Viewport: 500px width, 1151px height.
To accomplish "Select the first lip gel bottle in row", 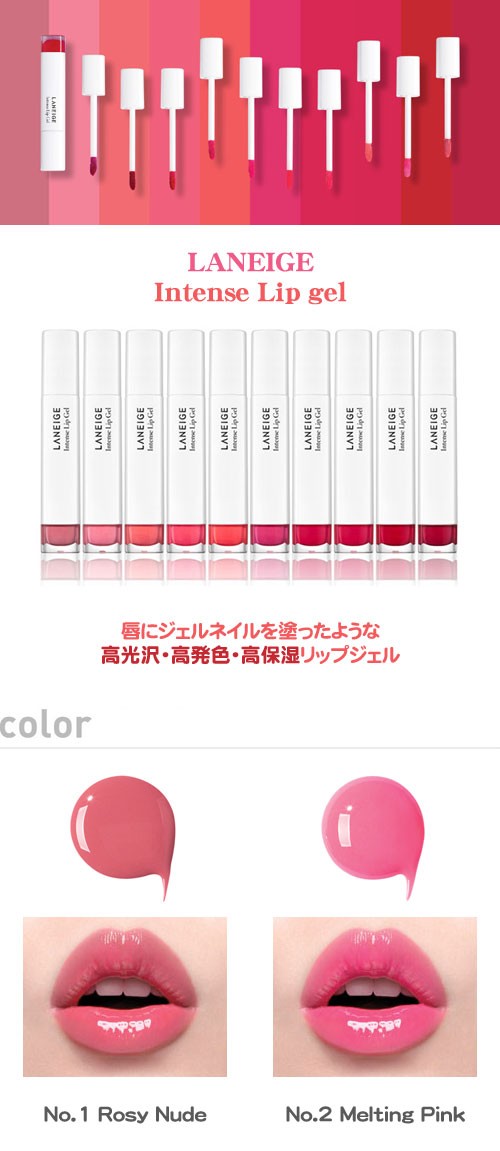I will pyautogui.click(x=60, y=441).
